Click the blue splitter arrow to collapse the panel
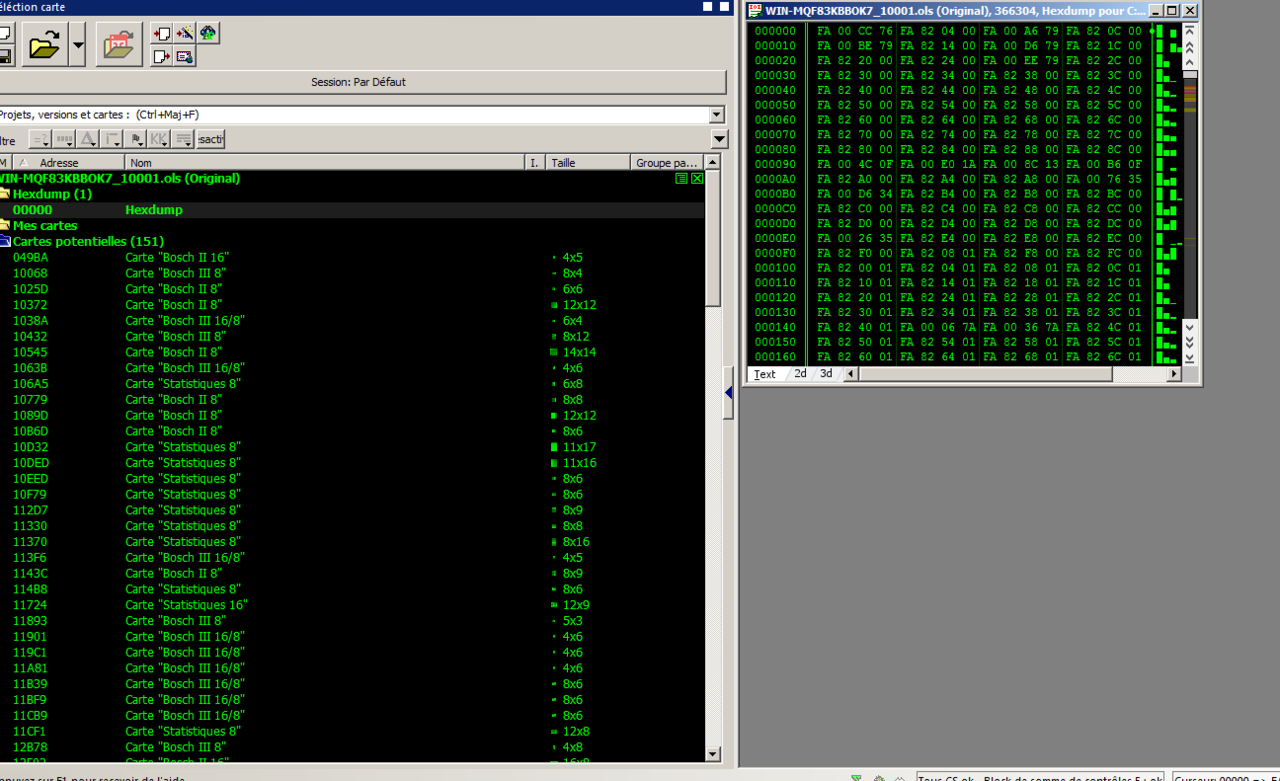The width and height of the screenshot is (1280, 781). pos(729,393)
